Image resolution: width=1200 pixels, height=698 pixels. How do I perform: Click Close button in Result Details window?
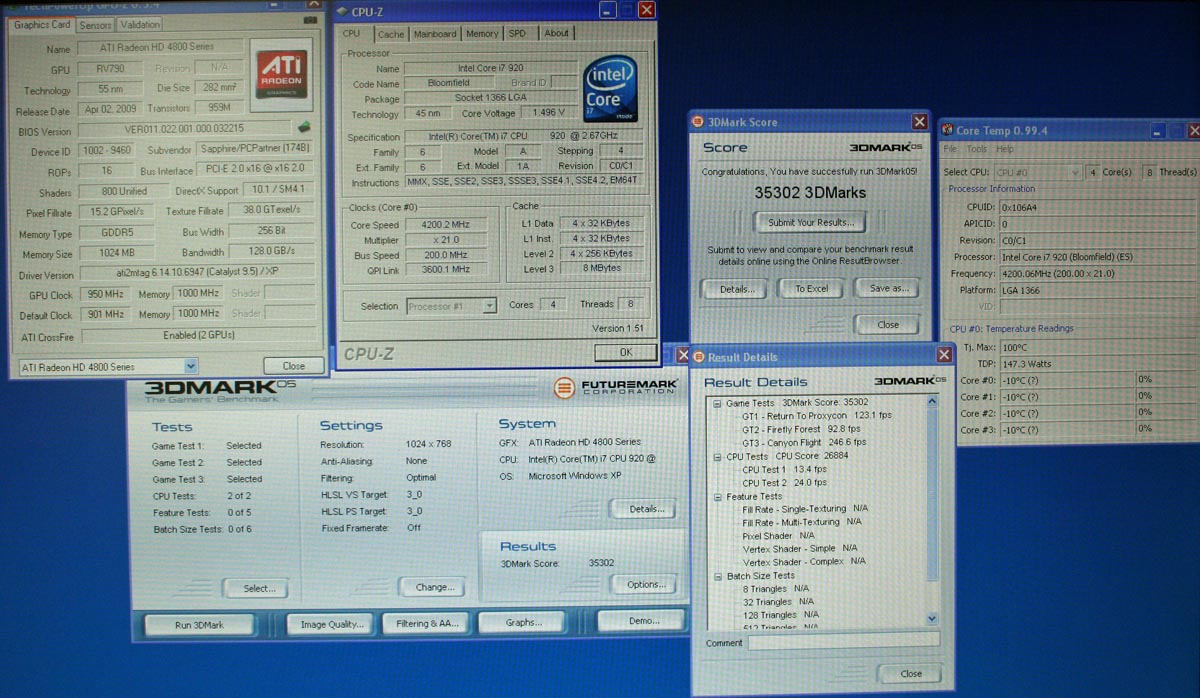tap(911, 673)
